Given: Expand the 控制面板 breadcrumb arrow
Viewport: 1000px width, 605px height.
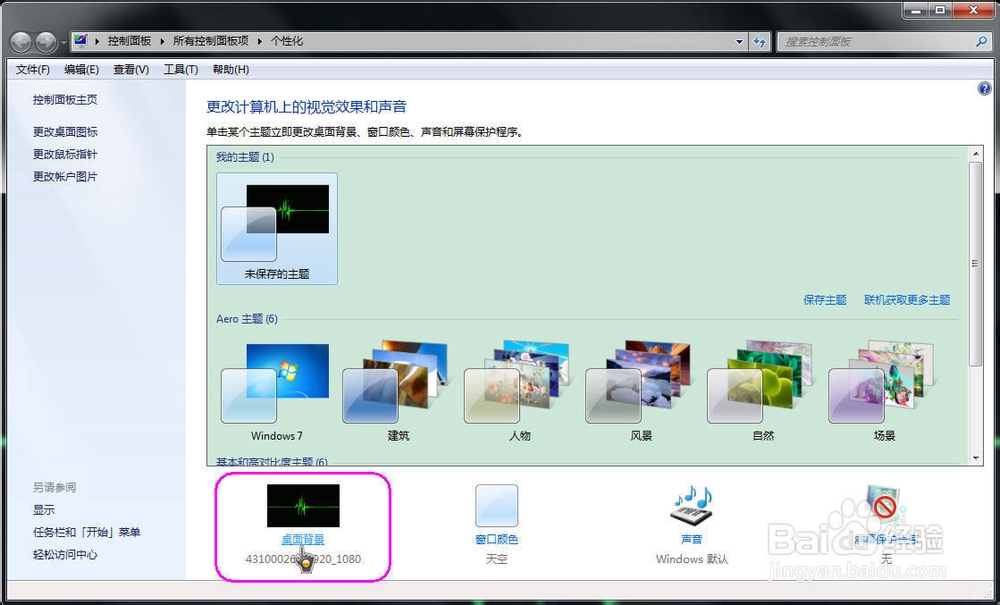Looking at the screenshot, I should pyautogui.click(x=162, y=41).
